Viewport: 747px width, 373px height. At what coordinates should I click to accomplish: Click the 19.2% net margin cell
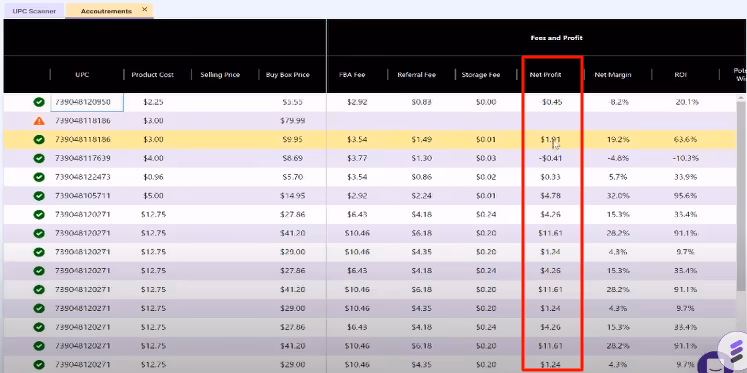618,140
